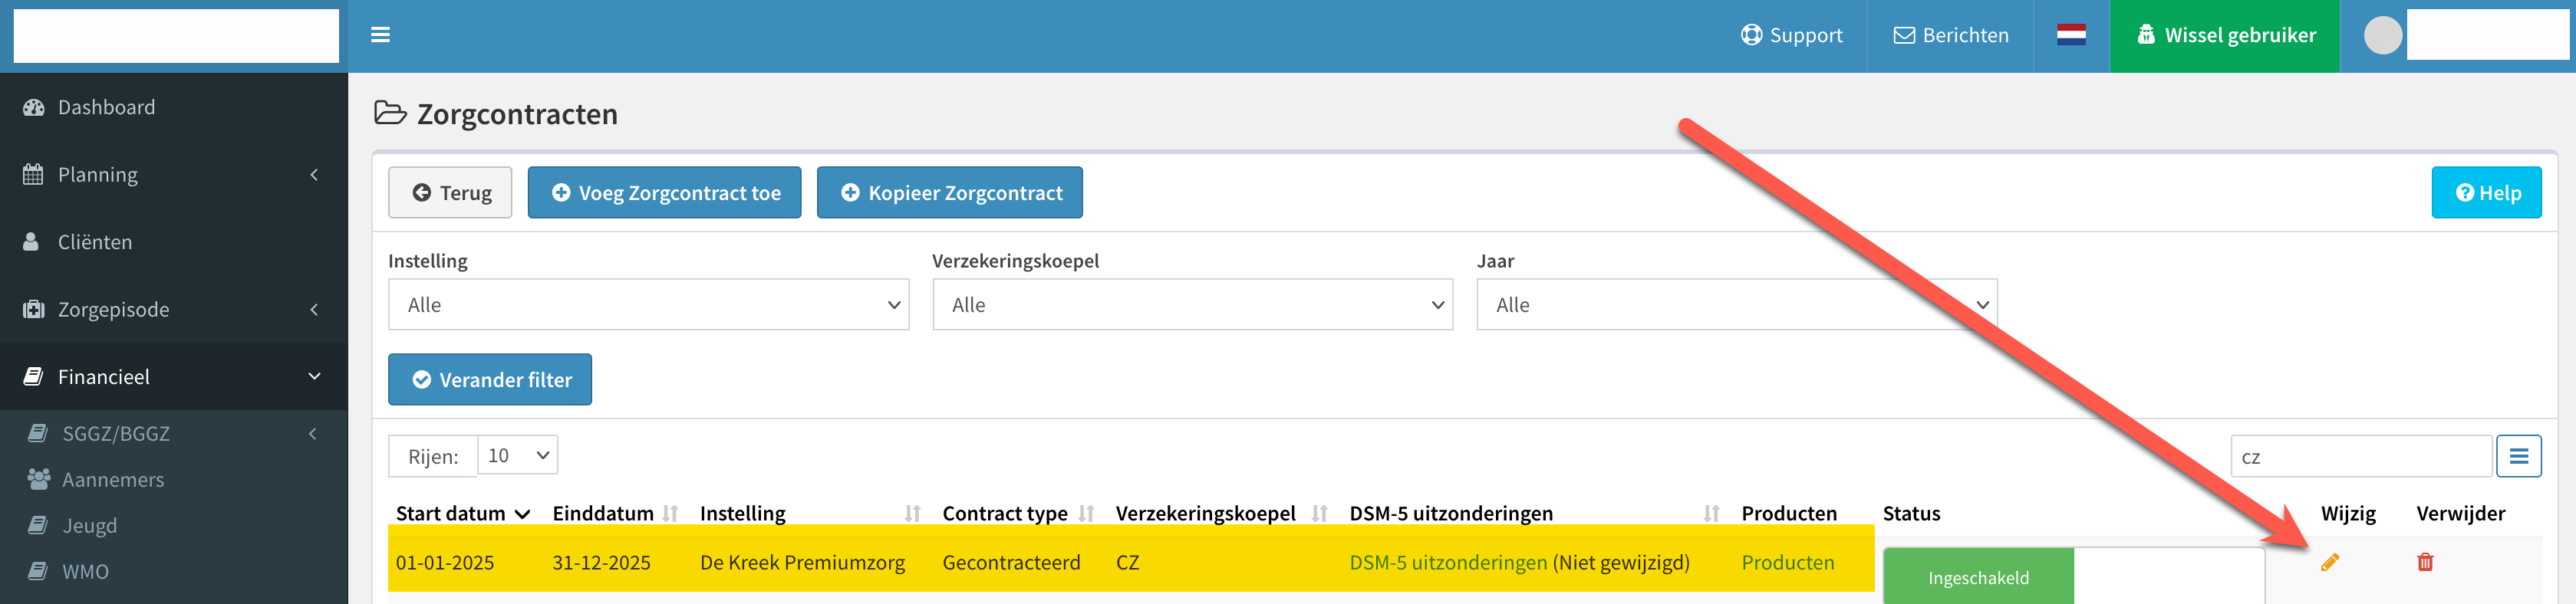Open Support from the top bar
2576x604 pixels.
pos(1791,35)
